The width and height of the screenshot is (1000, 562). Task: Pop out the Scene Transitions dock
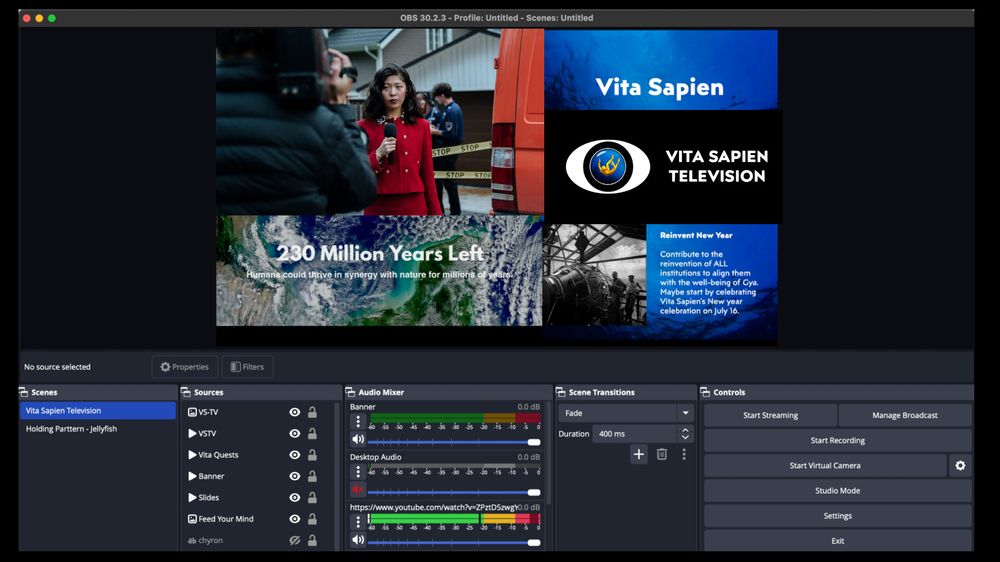(561, 392)
